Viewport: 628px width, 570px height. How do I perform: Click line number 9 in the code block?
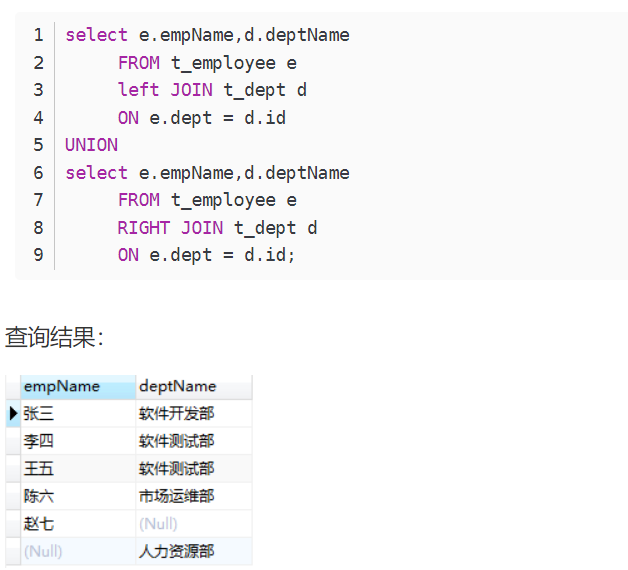[38, 255]
